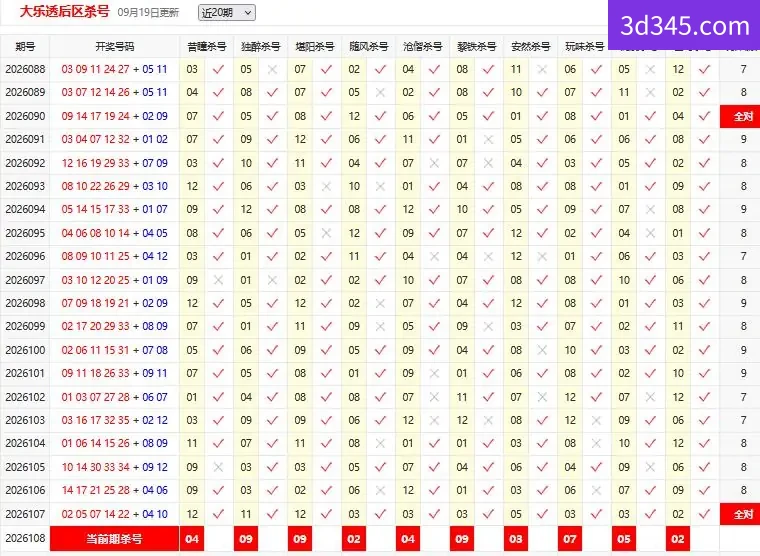Click the checkmark in 玩味杀号 row 2026100

click(596, 349)
